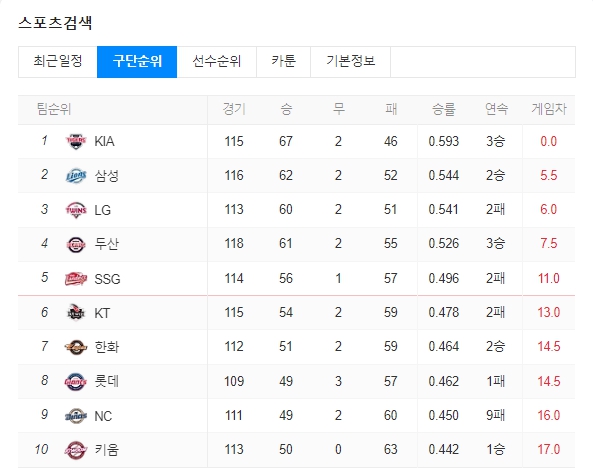593x474 pixels.
Task: Click 키움's losses value 63
Action: [x=391, y=449]
